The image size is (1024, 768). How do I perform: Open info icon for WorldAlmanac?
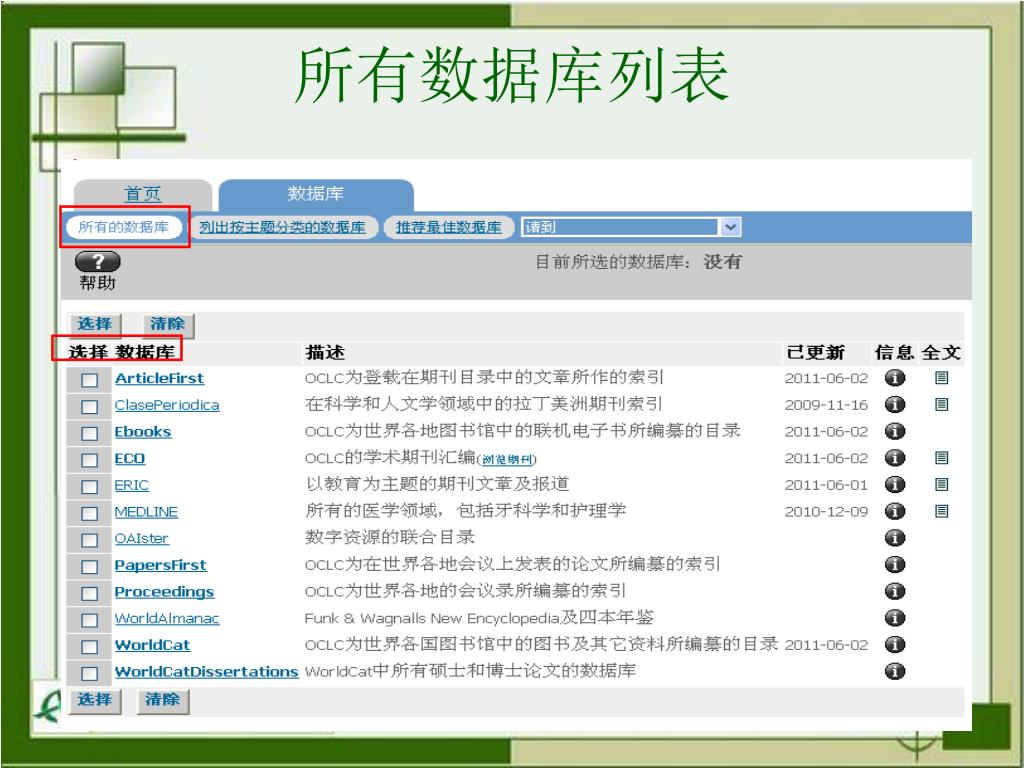click(895, 617)
